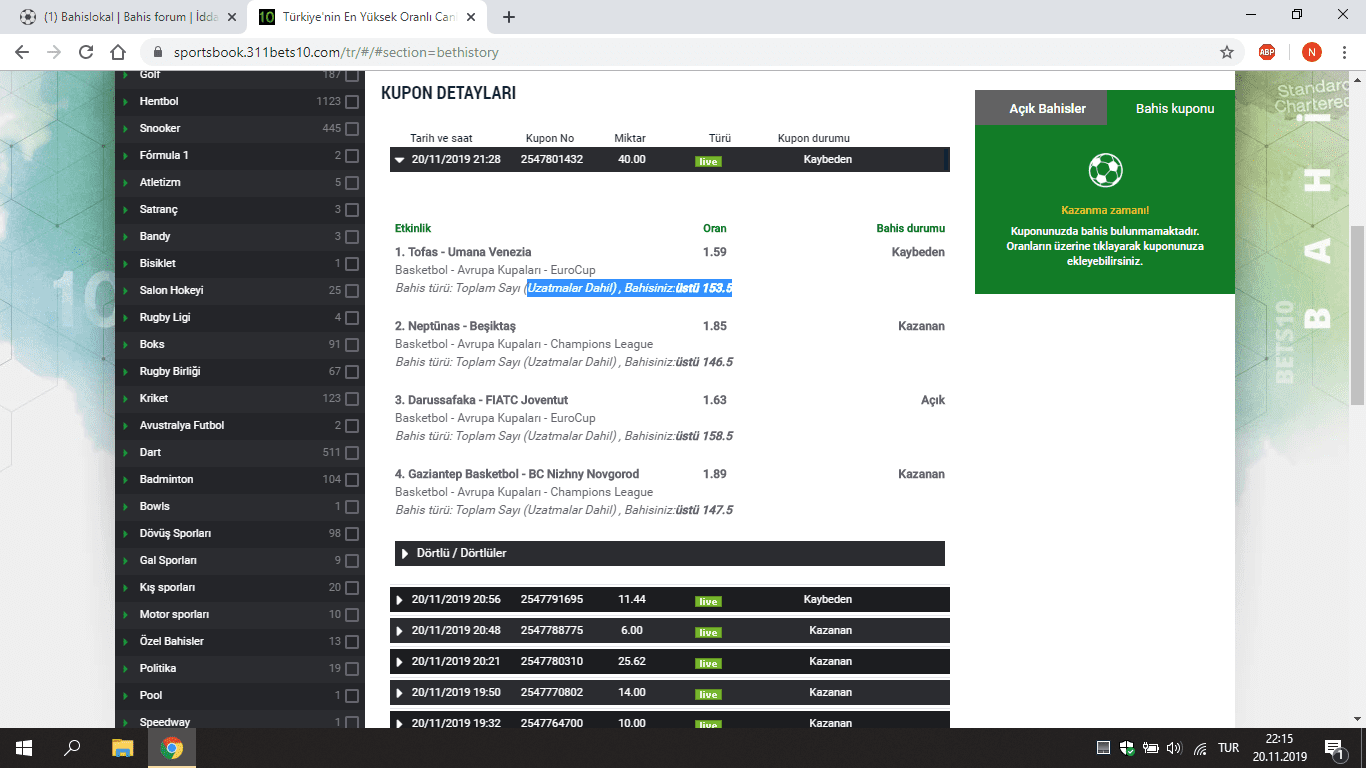Image resolution: width=1366 pixels, height=768 pixels.
Task: Click Chrome icon in taskbar
Action: 172,747
